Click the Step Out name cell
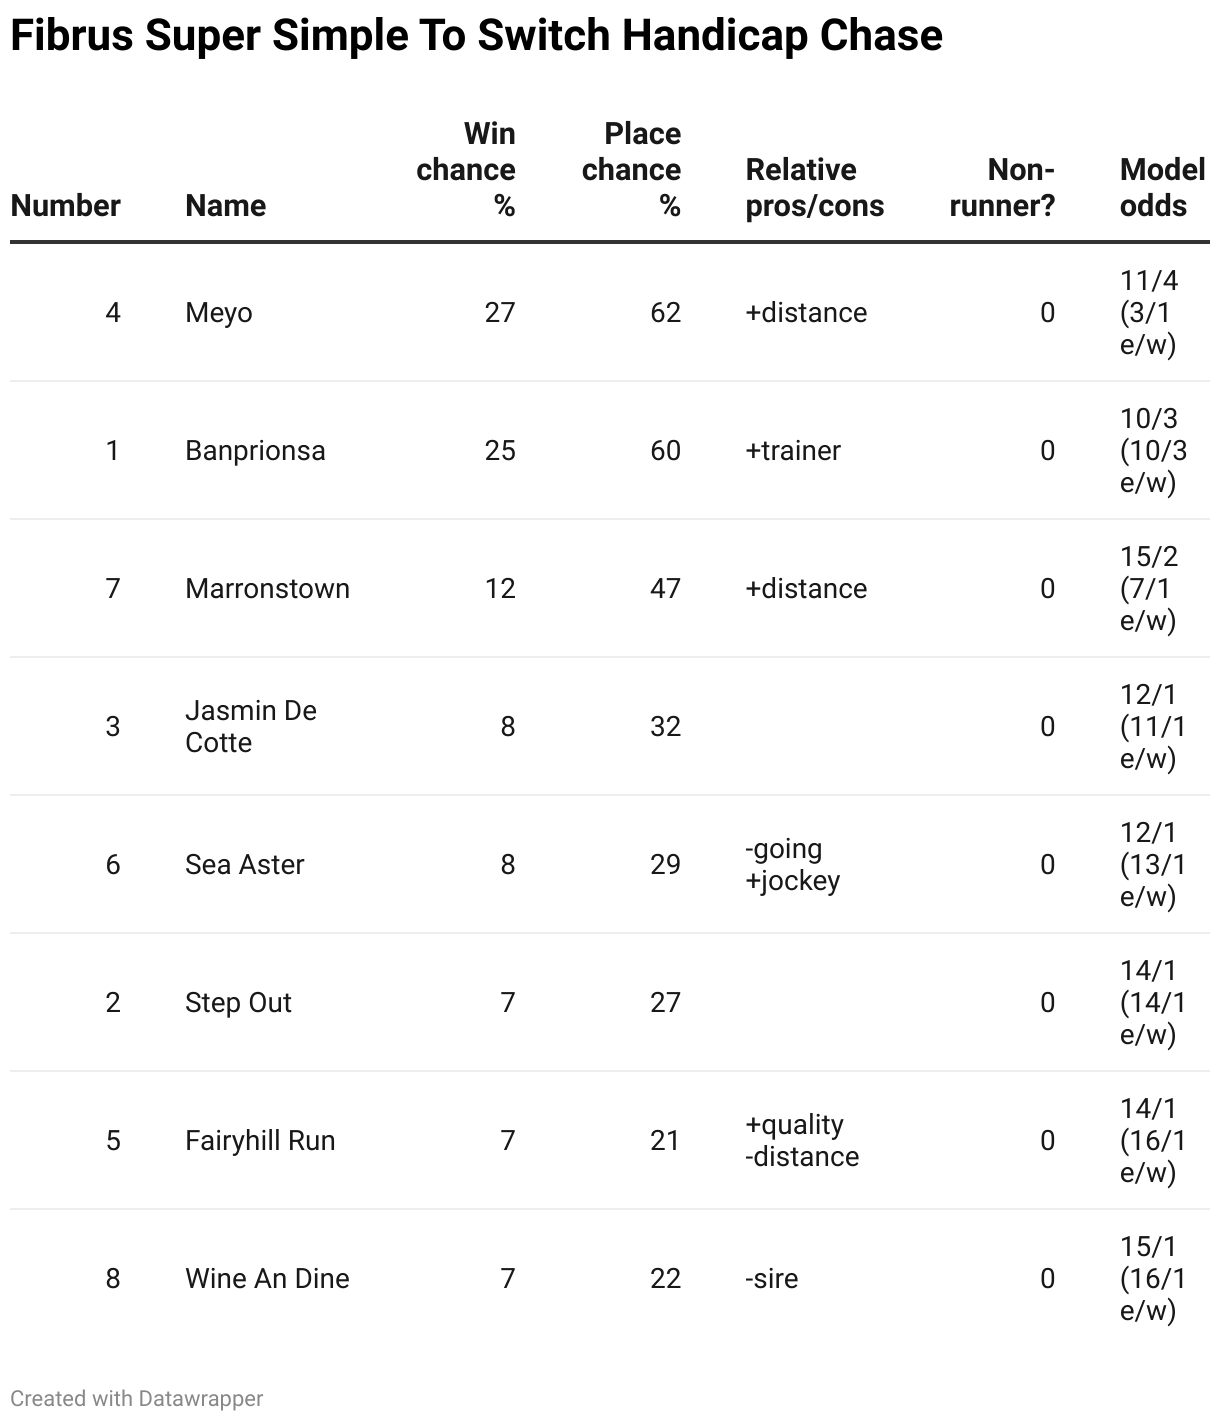This screenshot has width=1220, height=1422. click(x=238, y=1003)
